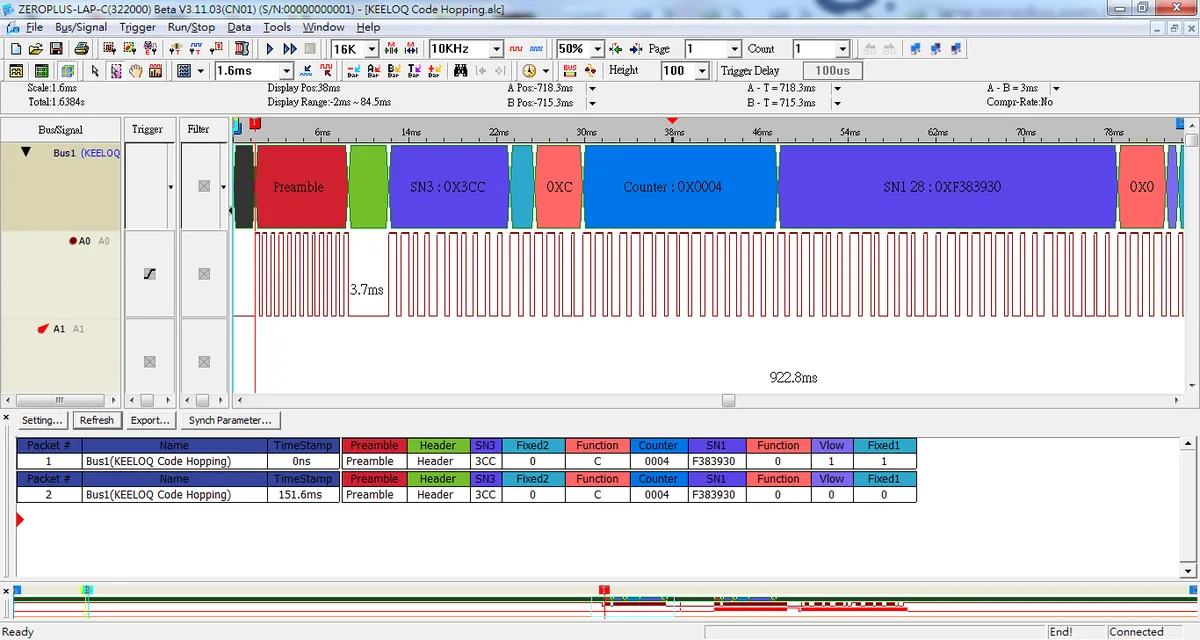Collapse the Bus1 triangle expander
Screen dimensions: 1200x640
(x=26, y=152)
